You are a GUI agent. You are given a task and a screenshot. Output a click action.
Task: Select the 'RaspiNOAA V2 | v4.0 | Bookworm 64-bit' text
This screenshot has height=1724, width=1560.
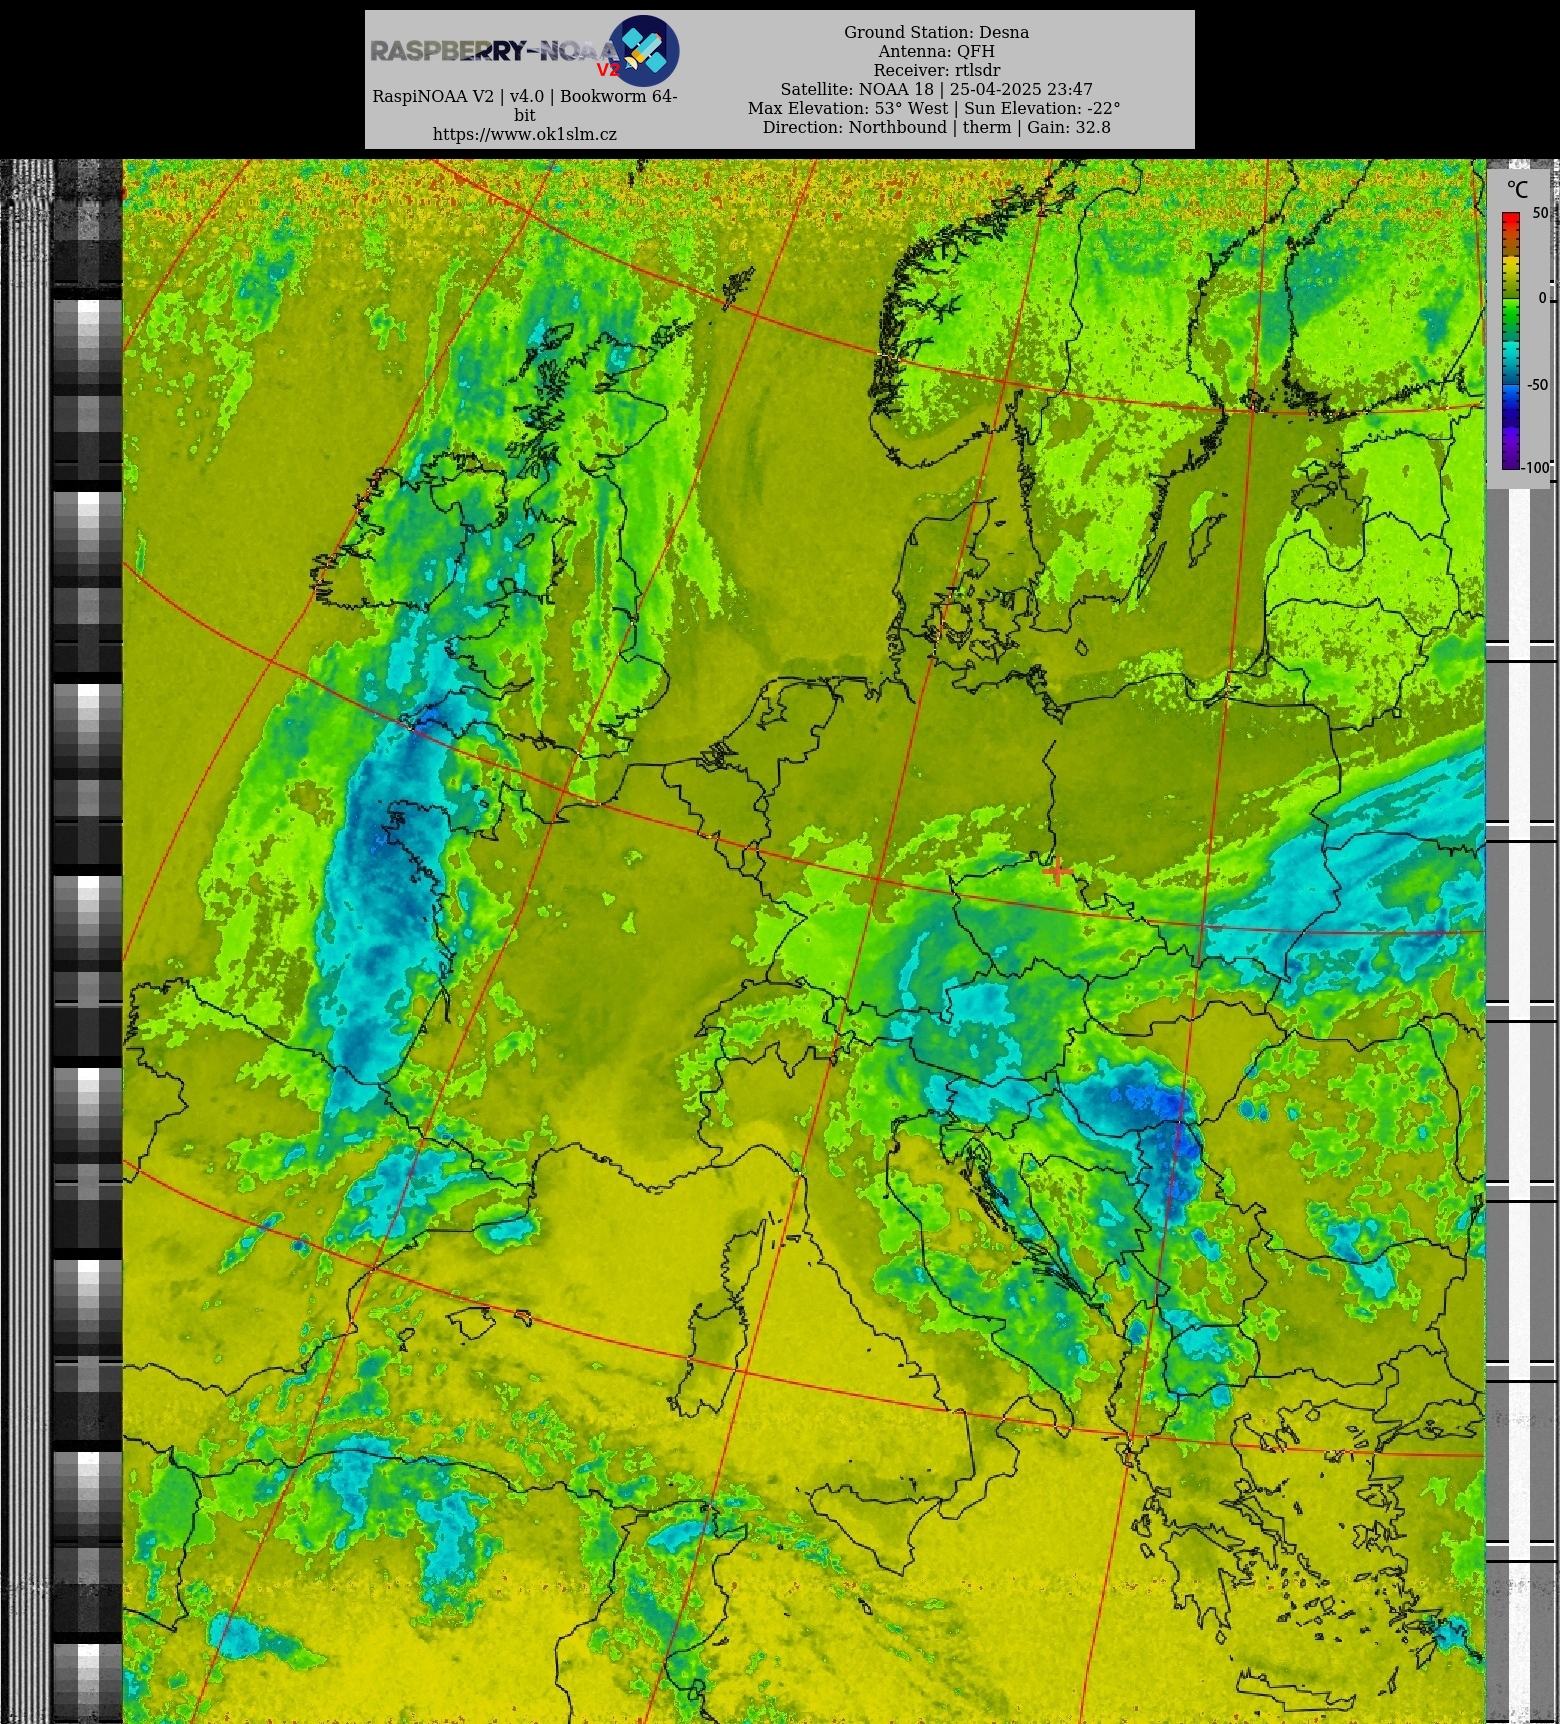pos(524,106)
